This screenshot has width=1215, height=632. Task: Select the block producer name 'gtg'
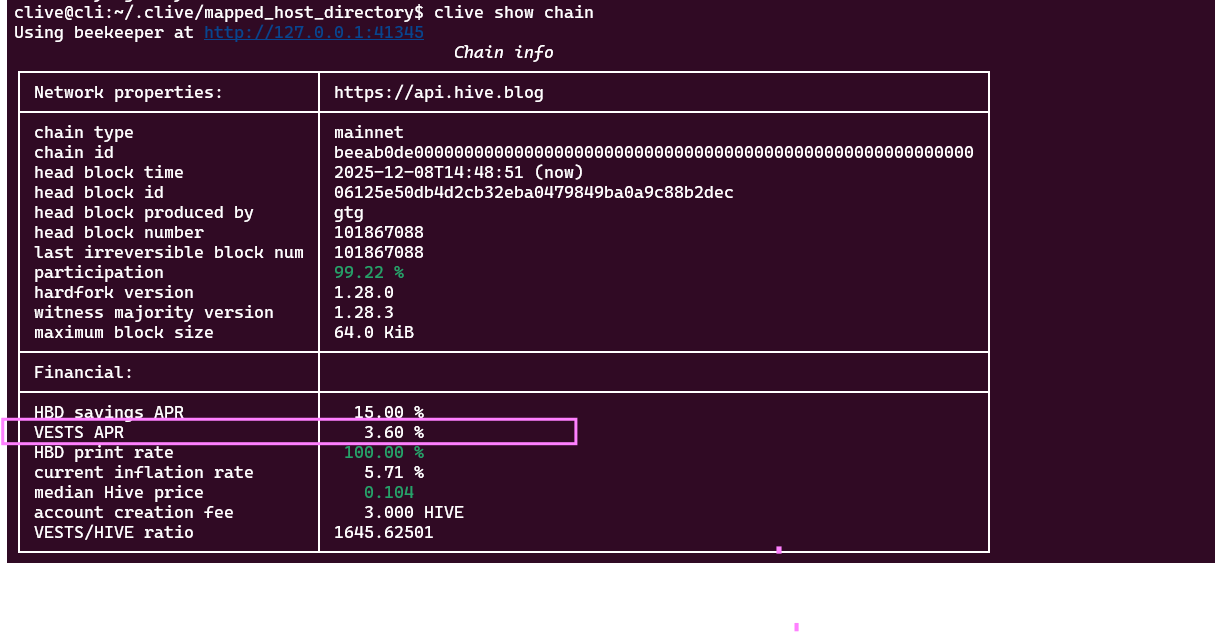pyautogui.click(x=348, y=213)
